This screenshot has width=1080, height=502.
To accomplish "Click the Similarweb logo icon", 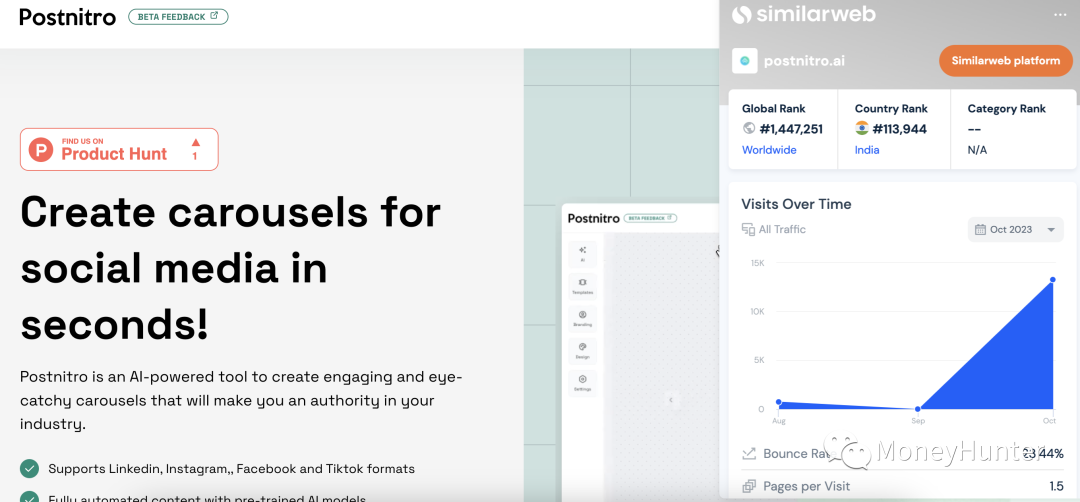I will [741, 15].
